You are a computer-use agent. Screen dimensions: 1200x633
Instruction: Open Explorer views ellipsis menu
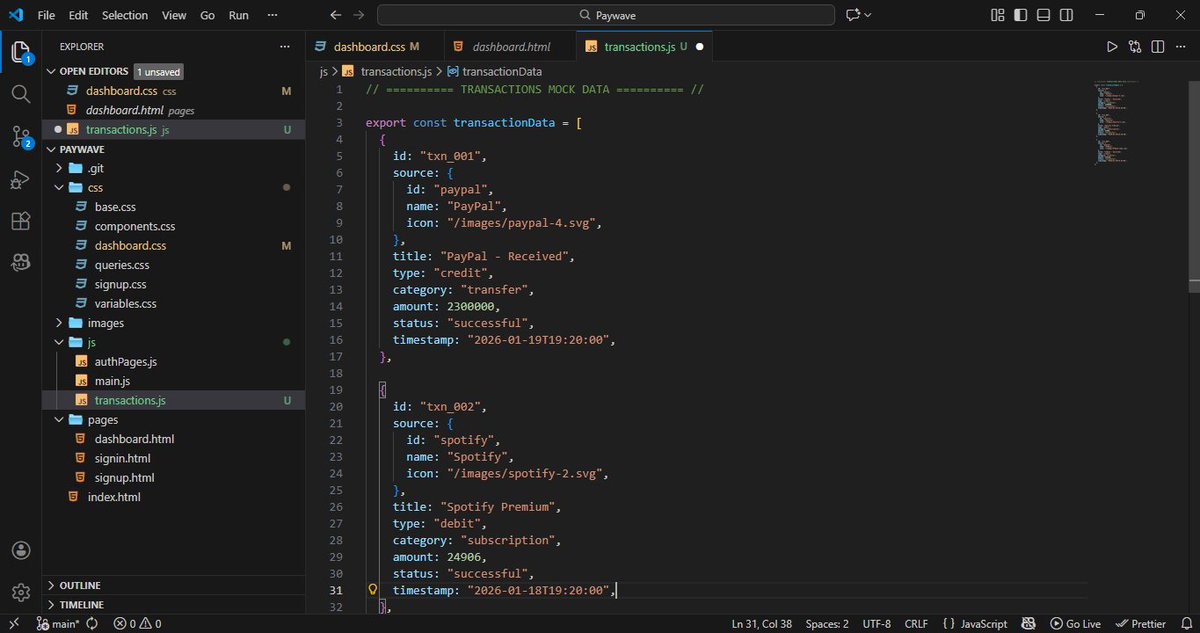click(x=284, y=46)
